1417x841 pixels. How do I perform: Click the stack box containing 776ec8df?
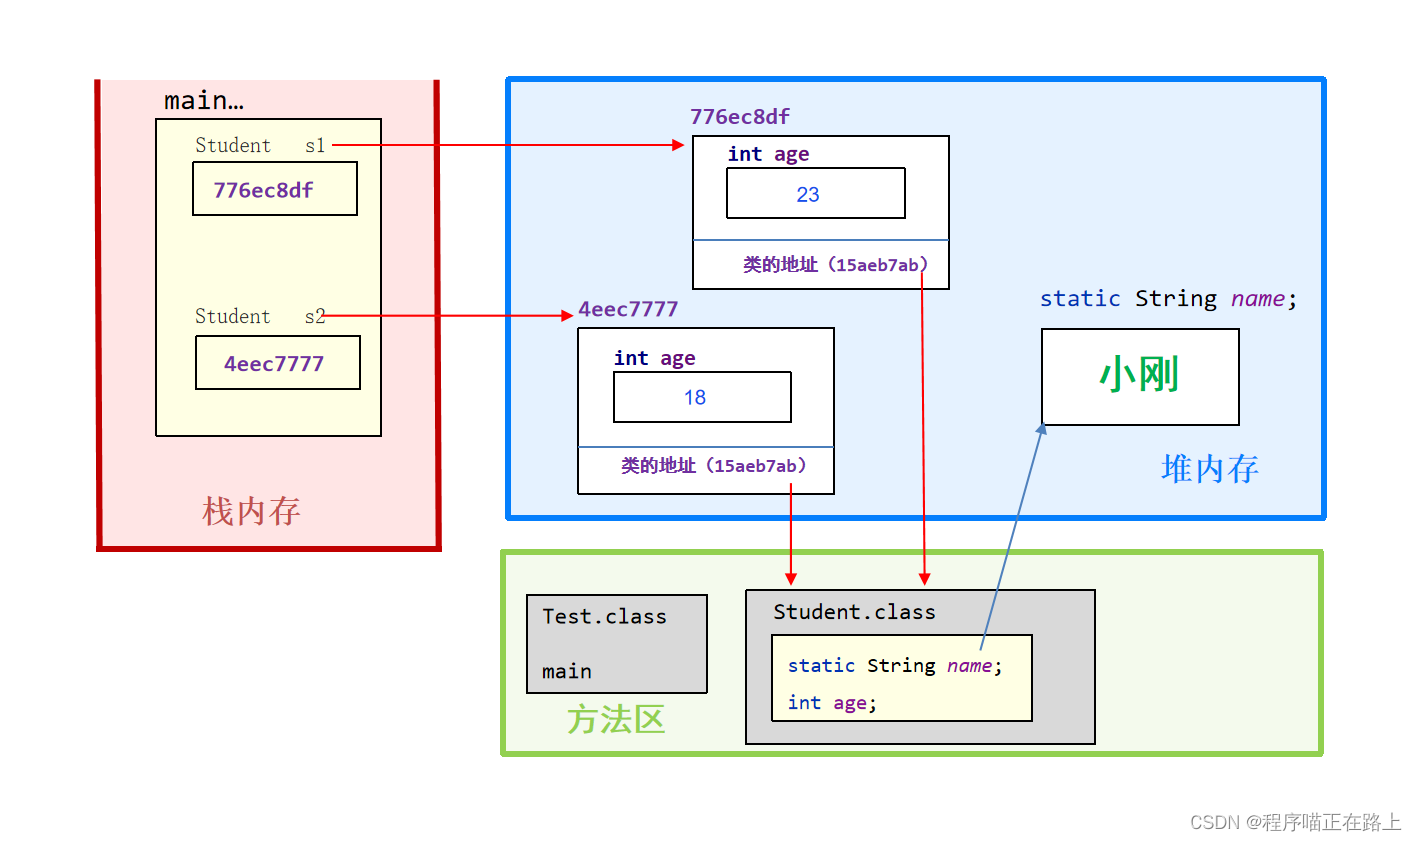click(x=275, y=189)
